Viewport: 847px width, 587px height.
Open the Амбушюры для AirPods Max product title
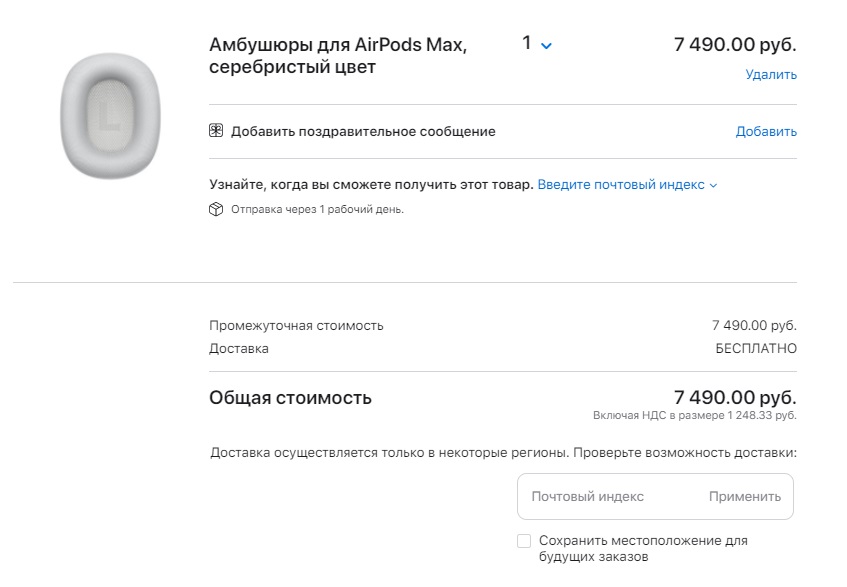click(338, 56)
